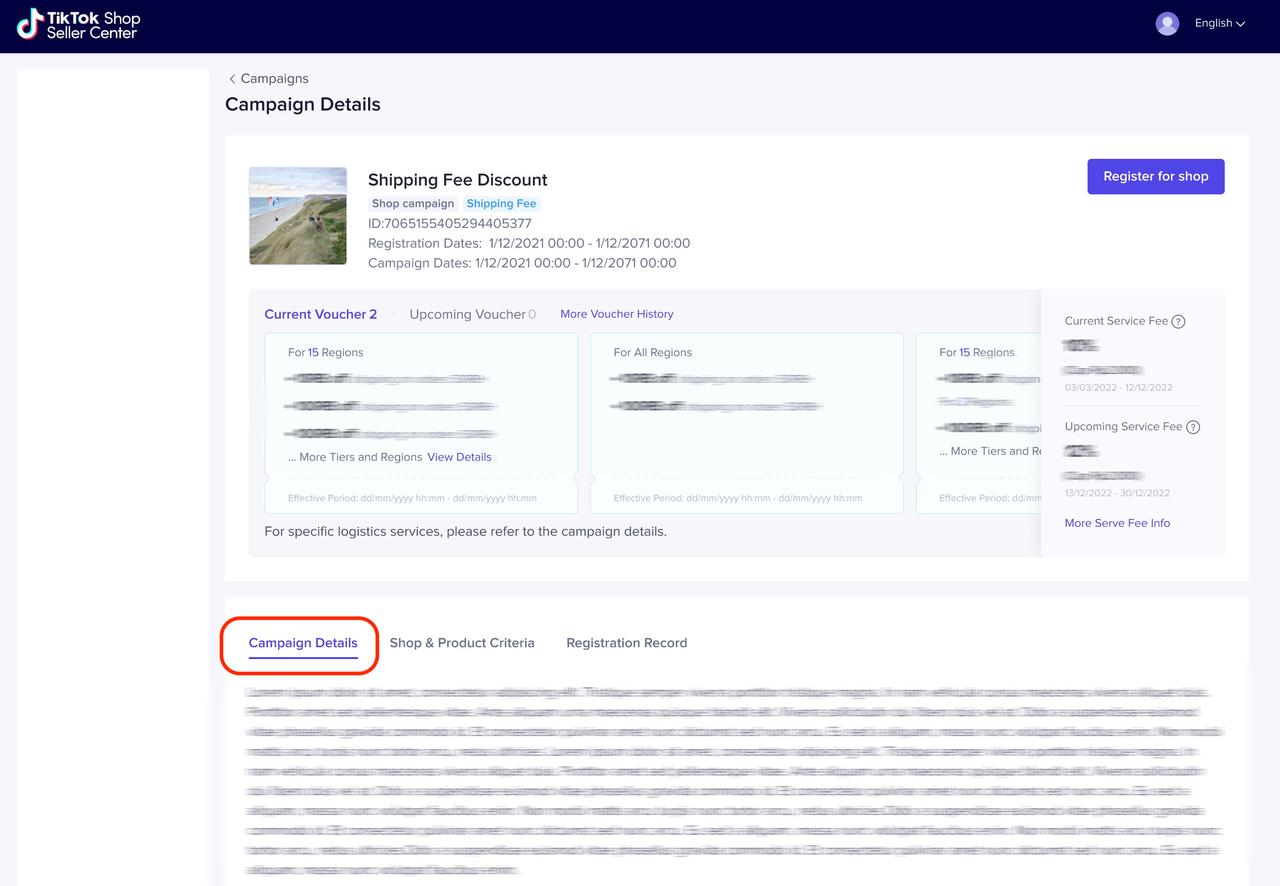Click the Upcoming Service Fee help icon

tap(1192, 427)
